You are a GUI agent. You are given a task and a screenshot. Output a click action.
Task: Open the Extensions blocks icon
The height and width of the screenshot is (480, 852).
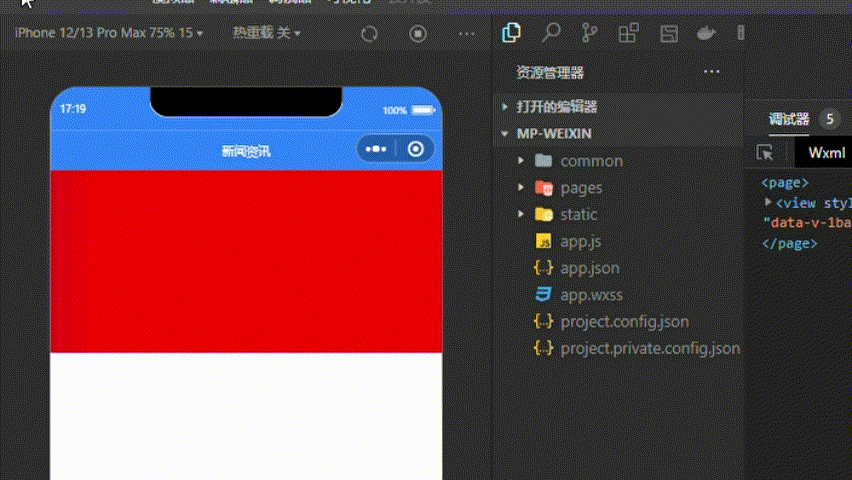click(629, 33)
